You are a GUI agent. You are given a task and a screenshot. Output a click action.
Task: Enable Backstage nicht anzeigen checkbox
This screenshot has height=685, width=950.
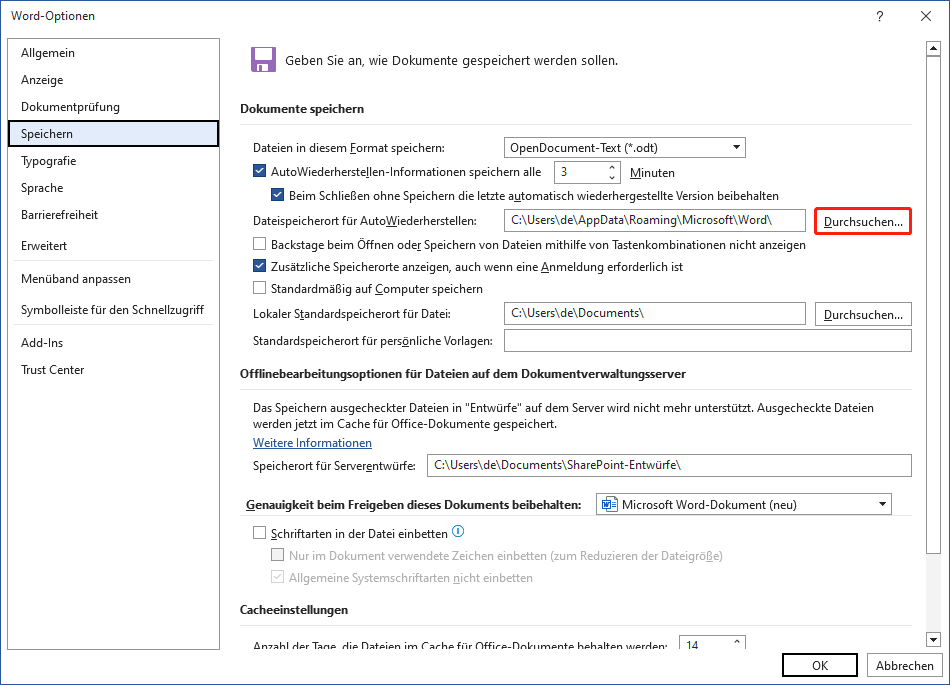[x=259, y=244]
